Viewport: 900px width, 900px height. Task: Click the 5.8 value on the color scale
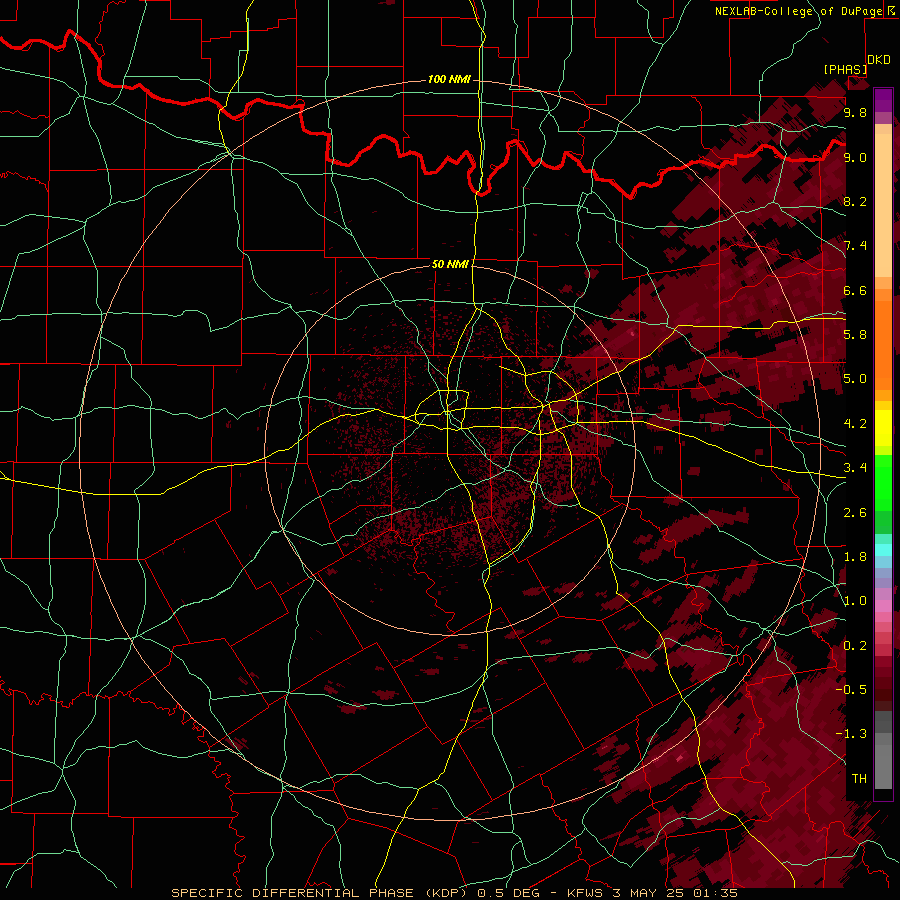855,335
